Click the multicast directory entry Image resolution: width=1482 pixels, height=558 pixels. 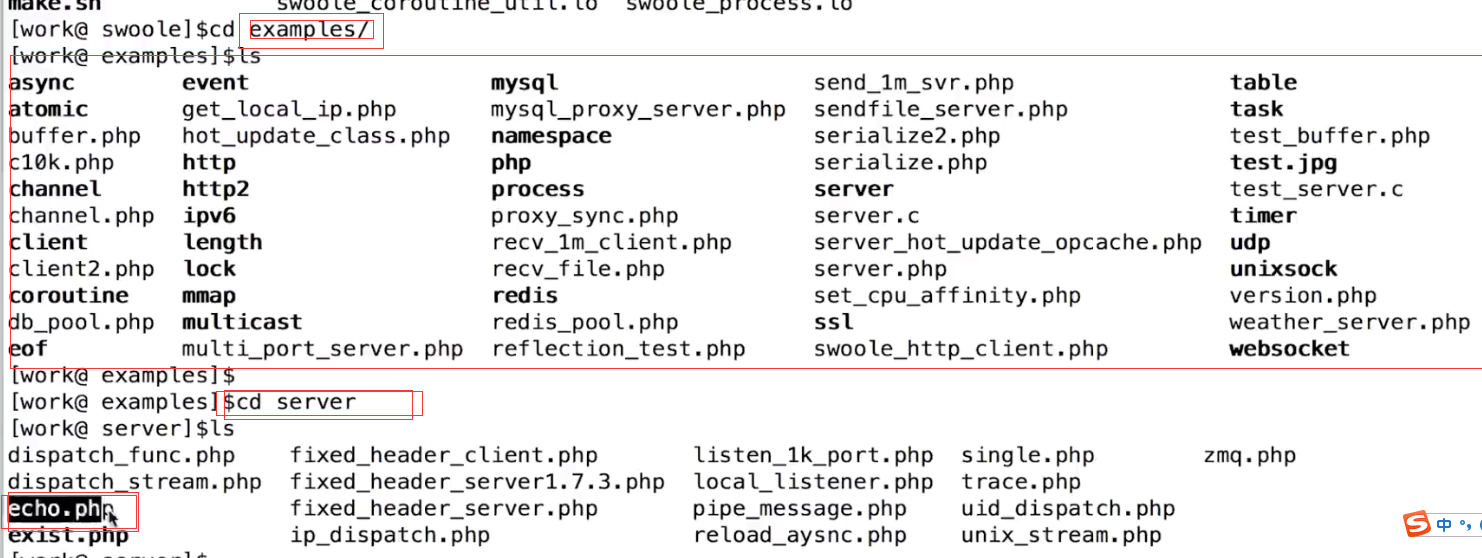(x=242, y=322)
